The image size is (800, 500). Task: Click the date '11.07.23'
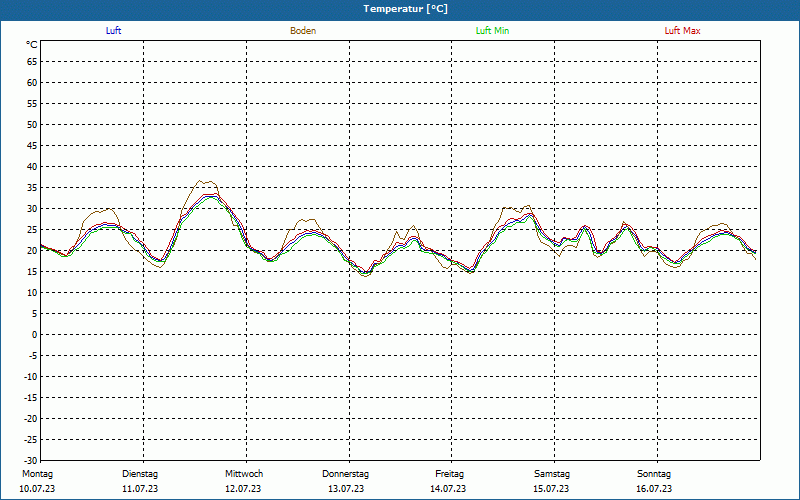(140, 489)
